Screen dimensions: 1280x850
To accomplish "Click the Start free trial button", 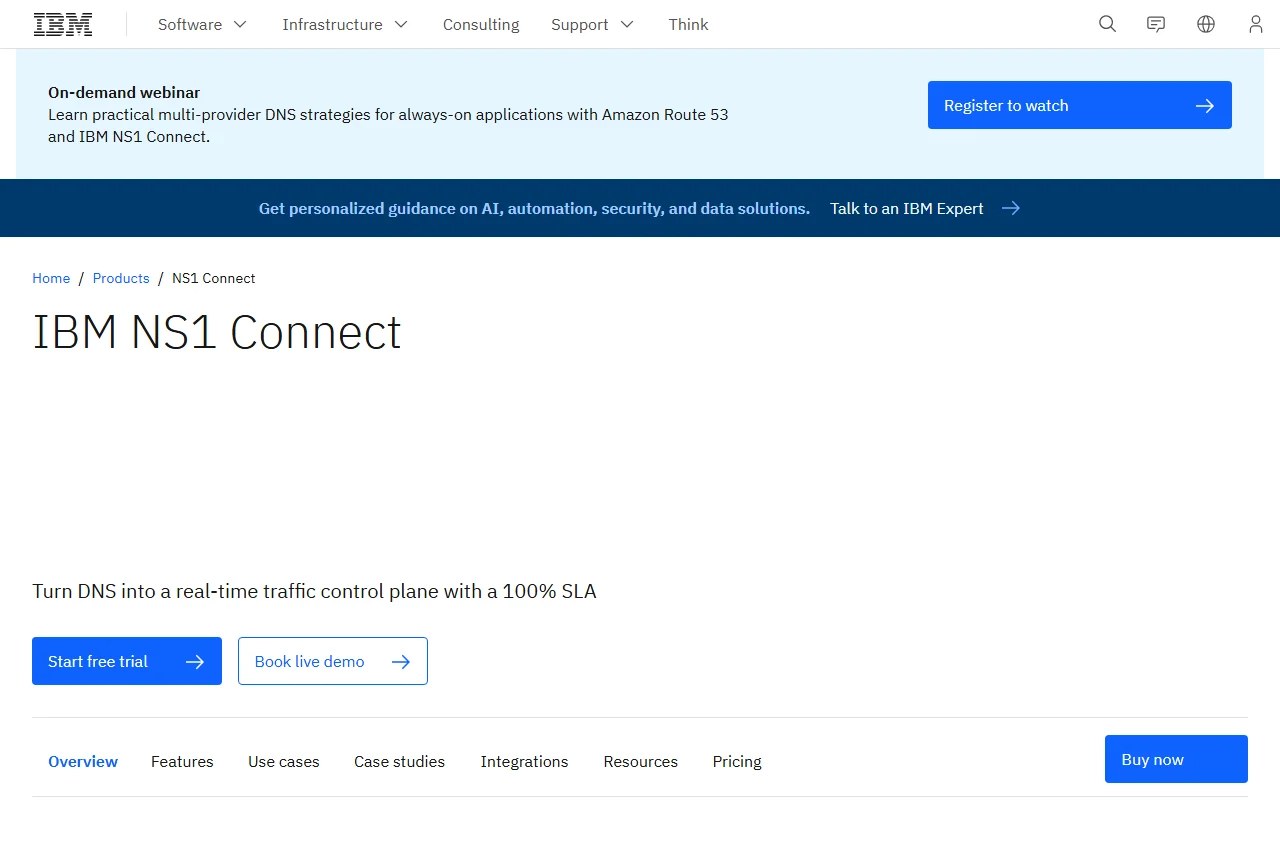I will click(x=127, y=661).
